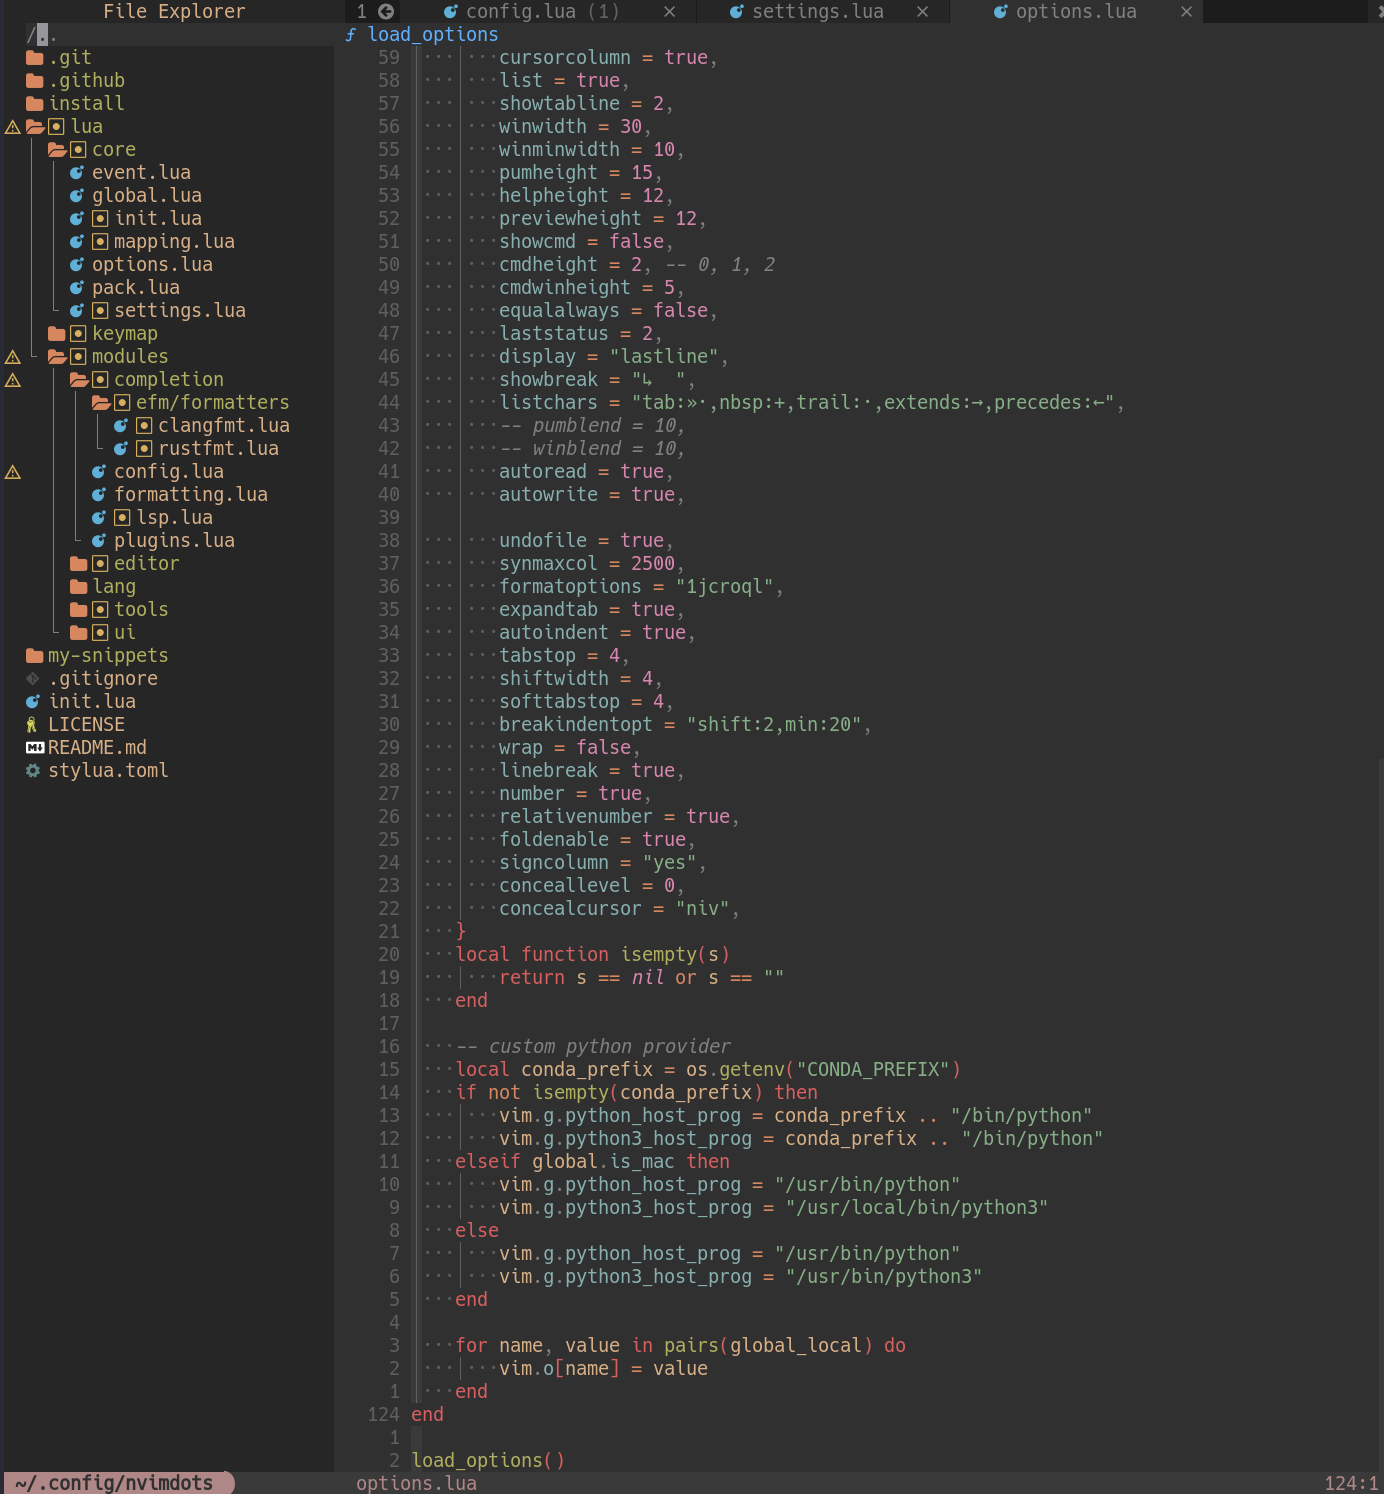Click the git icon next to .gitignore
The height and width of the screenshot is (1494, 1384).
(x=33, y=678)
